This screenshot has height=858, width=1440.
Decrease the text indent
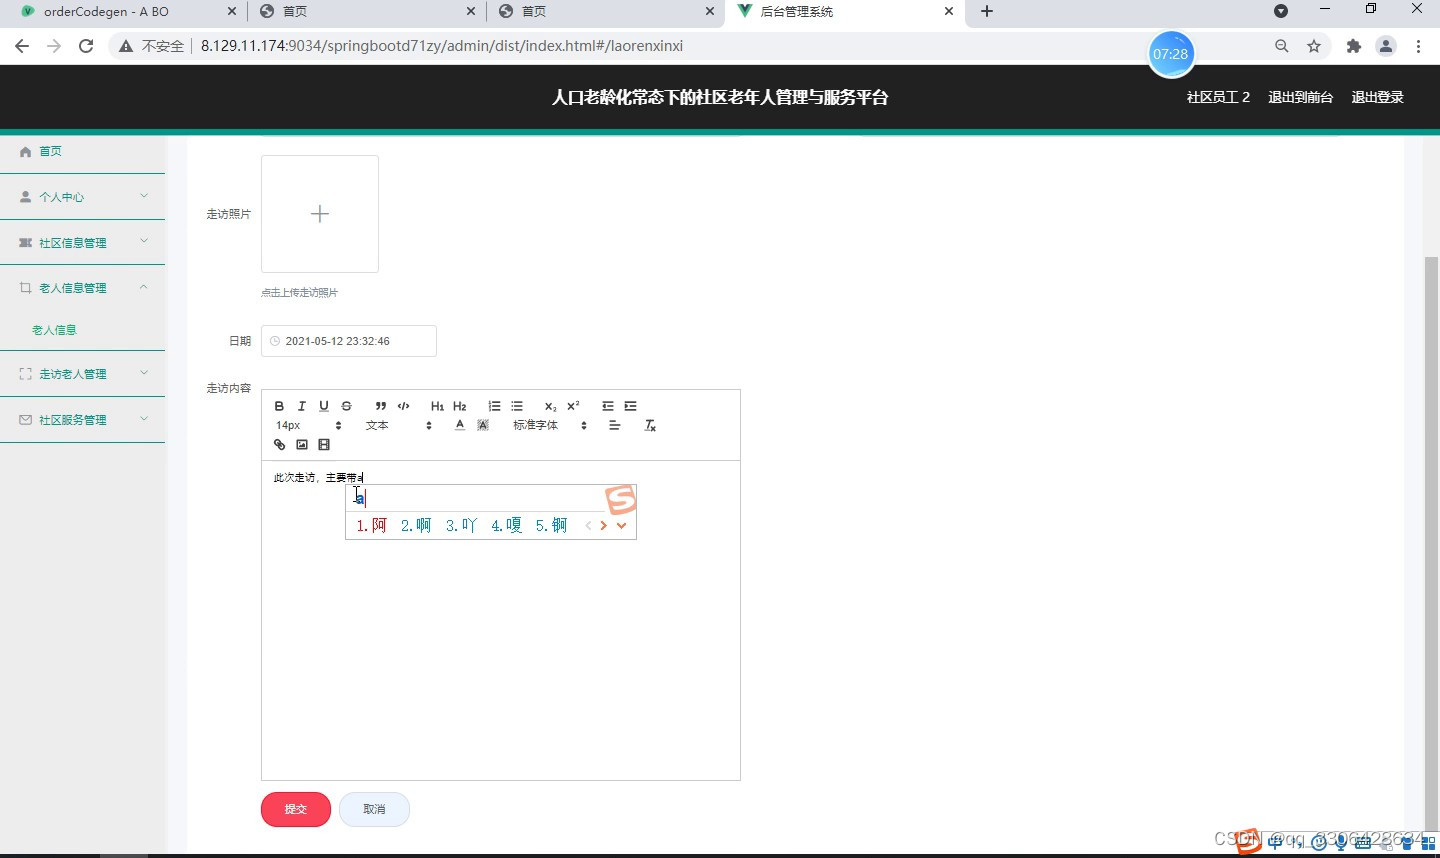click(x=607, y=406)
